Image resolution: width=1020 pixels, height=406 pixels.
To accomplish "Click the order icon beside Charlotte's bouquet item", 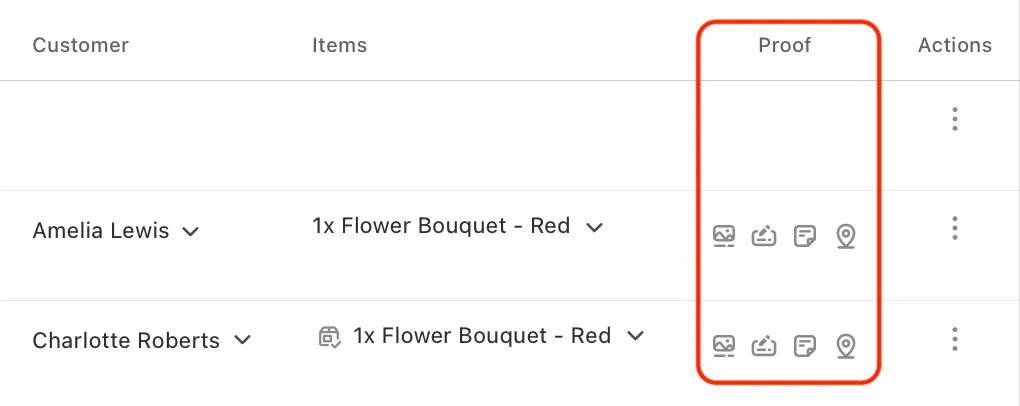I will pos(329,337).
